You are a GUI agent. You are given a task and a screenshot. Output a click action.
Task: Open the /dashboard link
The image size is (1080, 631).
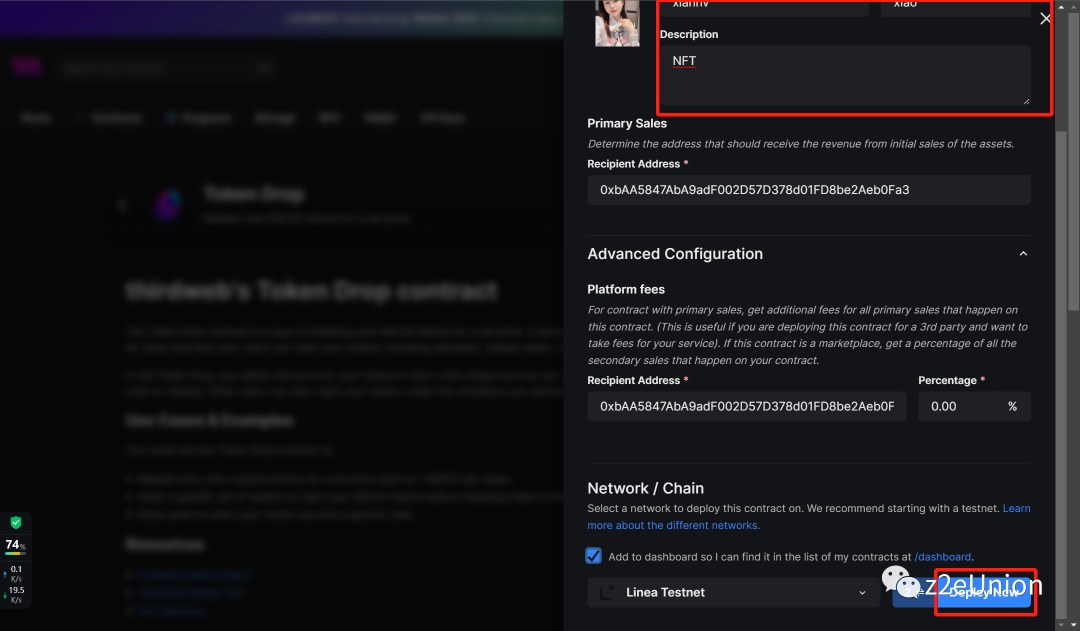point(943,557)
